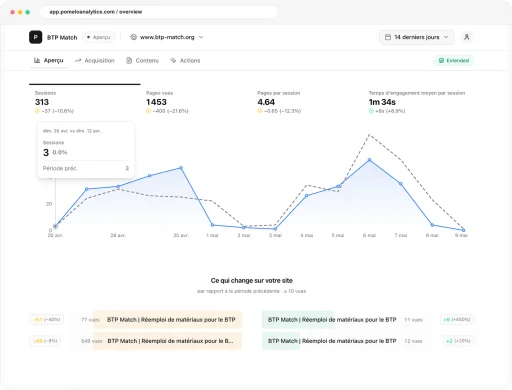This screenshot has height=390, width=512.
Task: Click the 6 mai peak data point on chart
Action: 369,160
